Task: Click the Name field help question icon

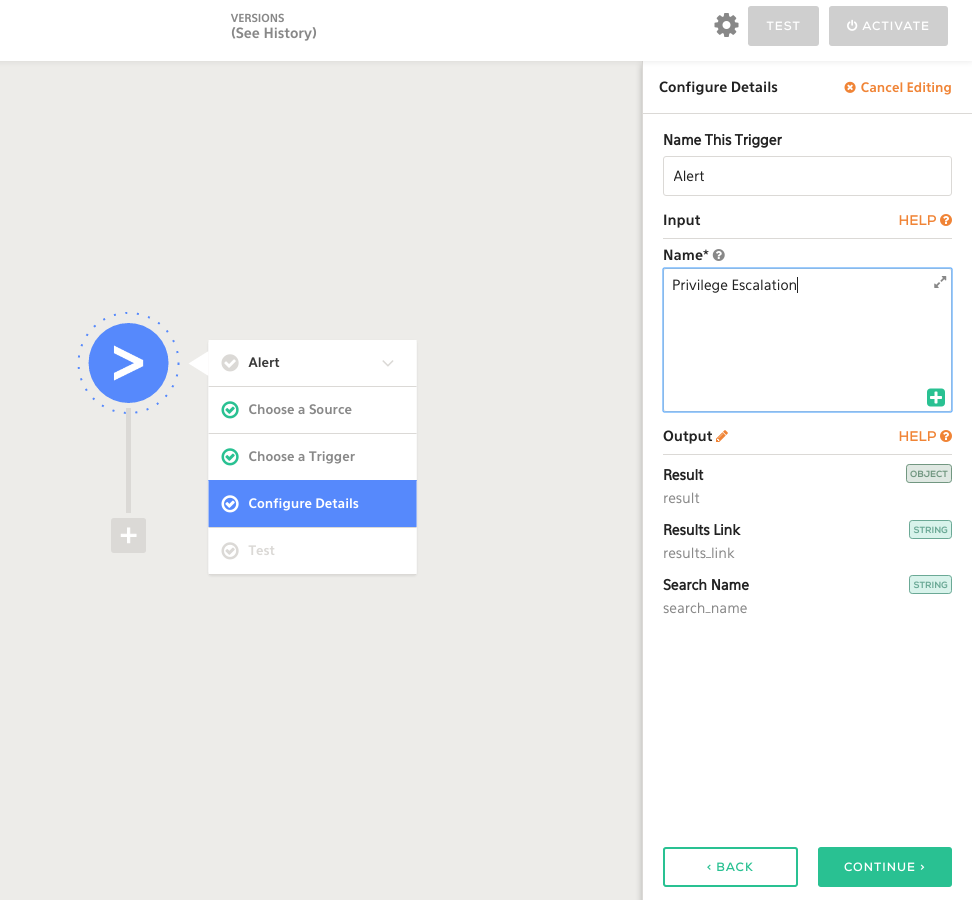Action: point(719,256)
